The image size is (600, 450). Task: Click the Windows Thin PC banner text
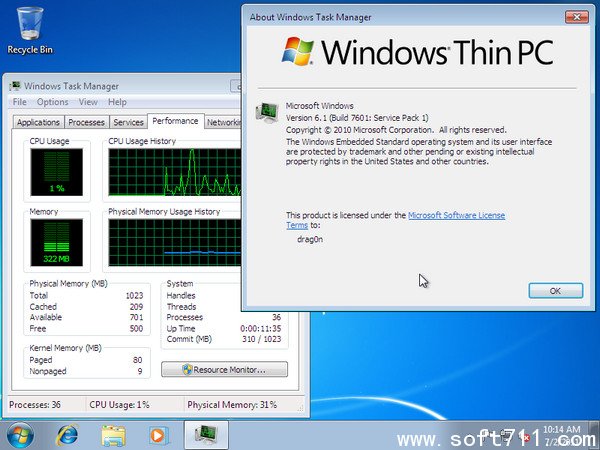pos(437,52)
